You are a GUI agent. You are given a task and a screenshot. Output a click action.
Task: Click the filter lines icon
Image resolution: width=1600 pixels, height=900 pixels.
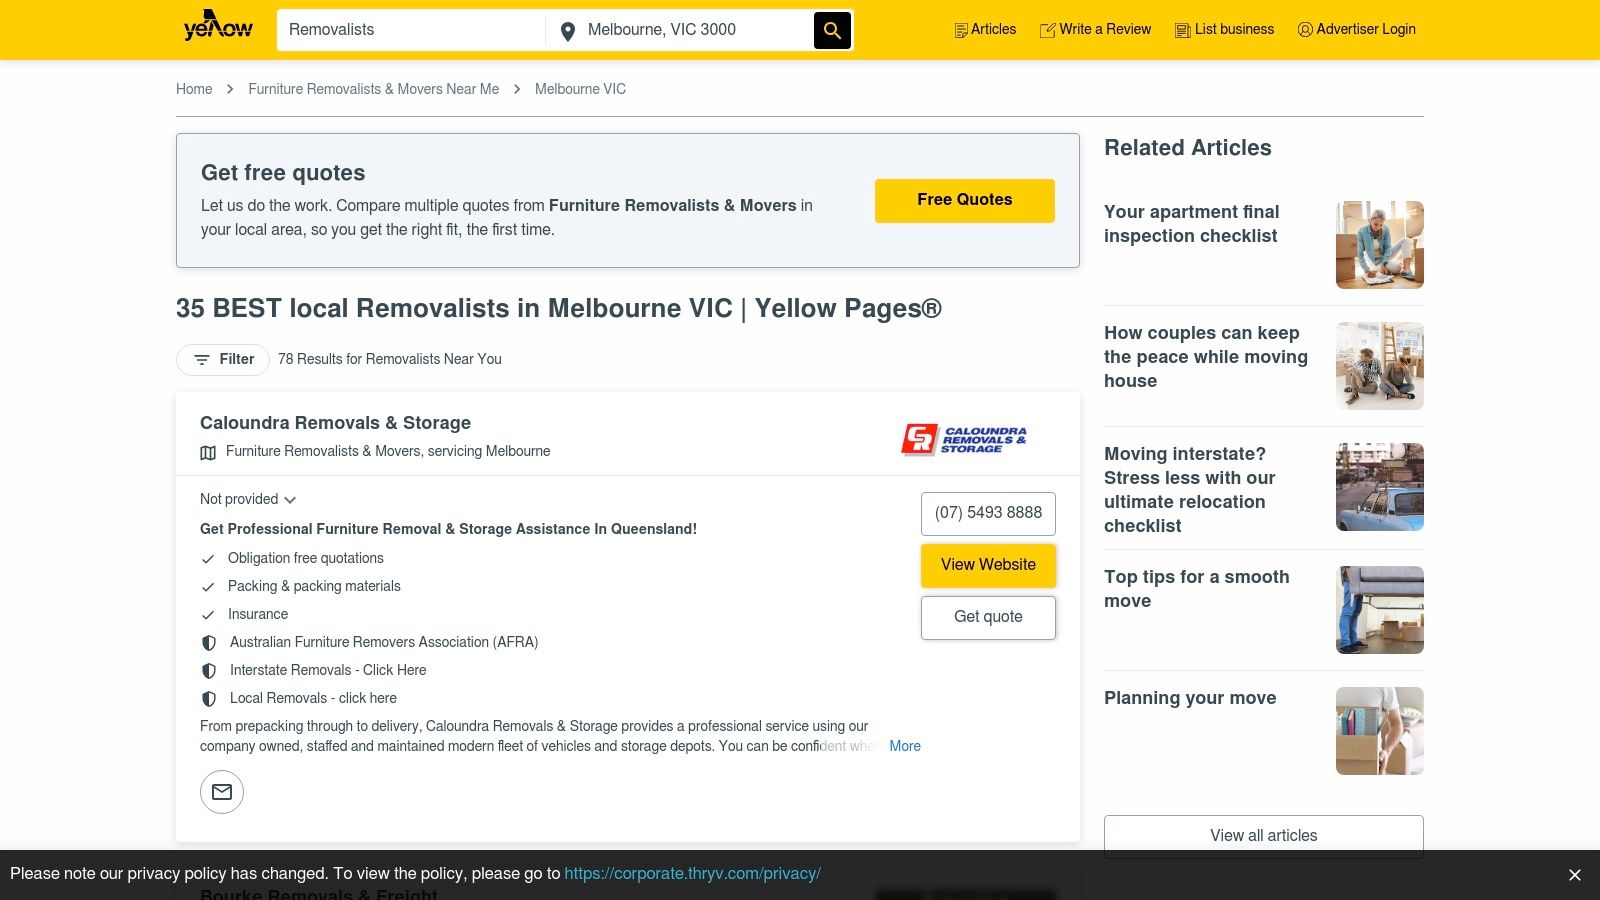pos(202,360)
